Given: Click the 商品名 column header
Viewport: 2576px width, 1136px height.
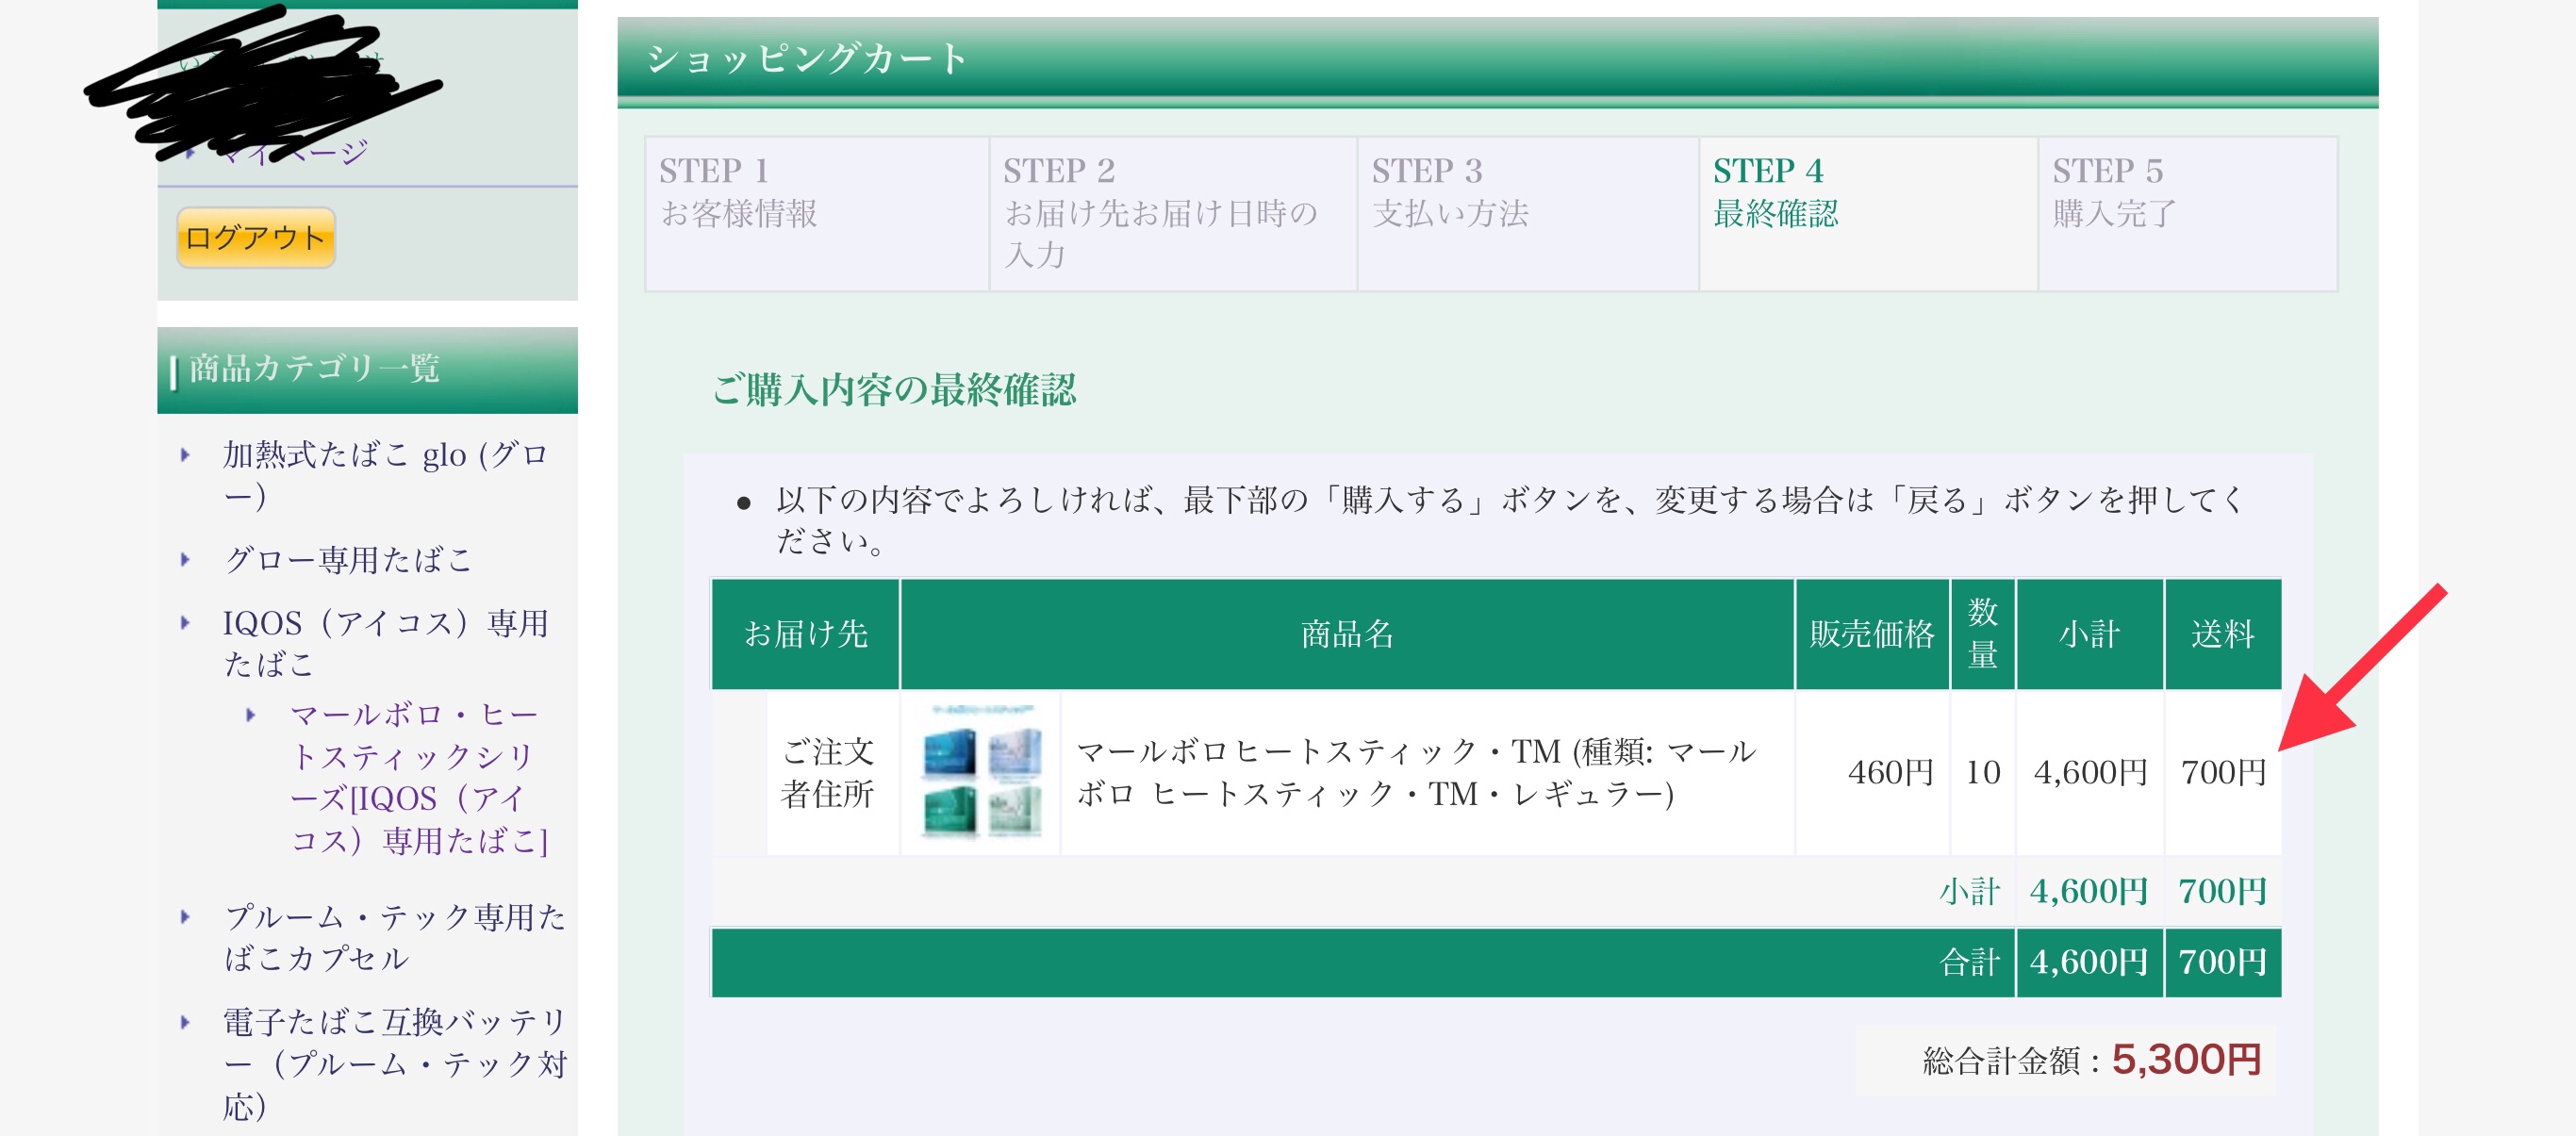Looking at the screenshot, I should click(1347, 634).
